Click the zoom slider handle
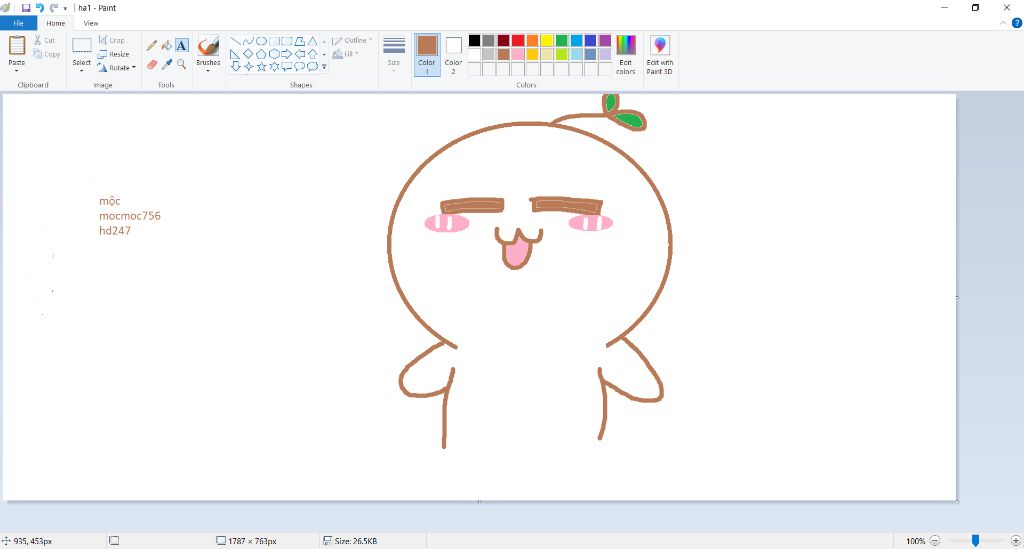Image resolution: width=1024 pixels, height=549 pixels. [x=975, y=541]
